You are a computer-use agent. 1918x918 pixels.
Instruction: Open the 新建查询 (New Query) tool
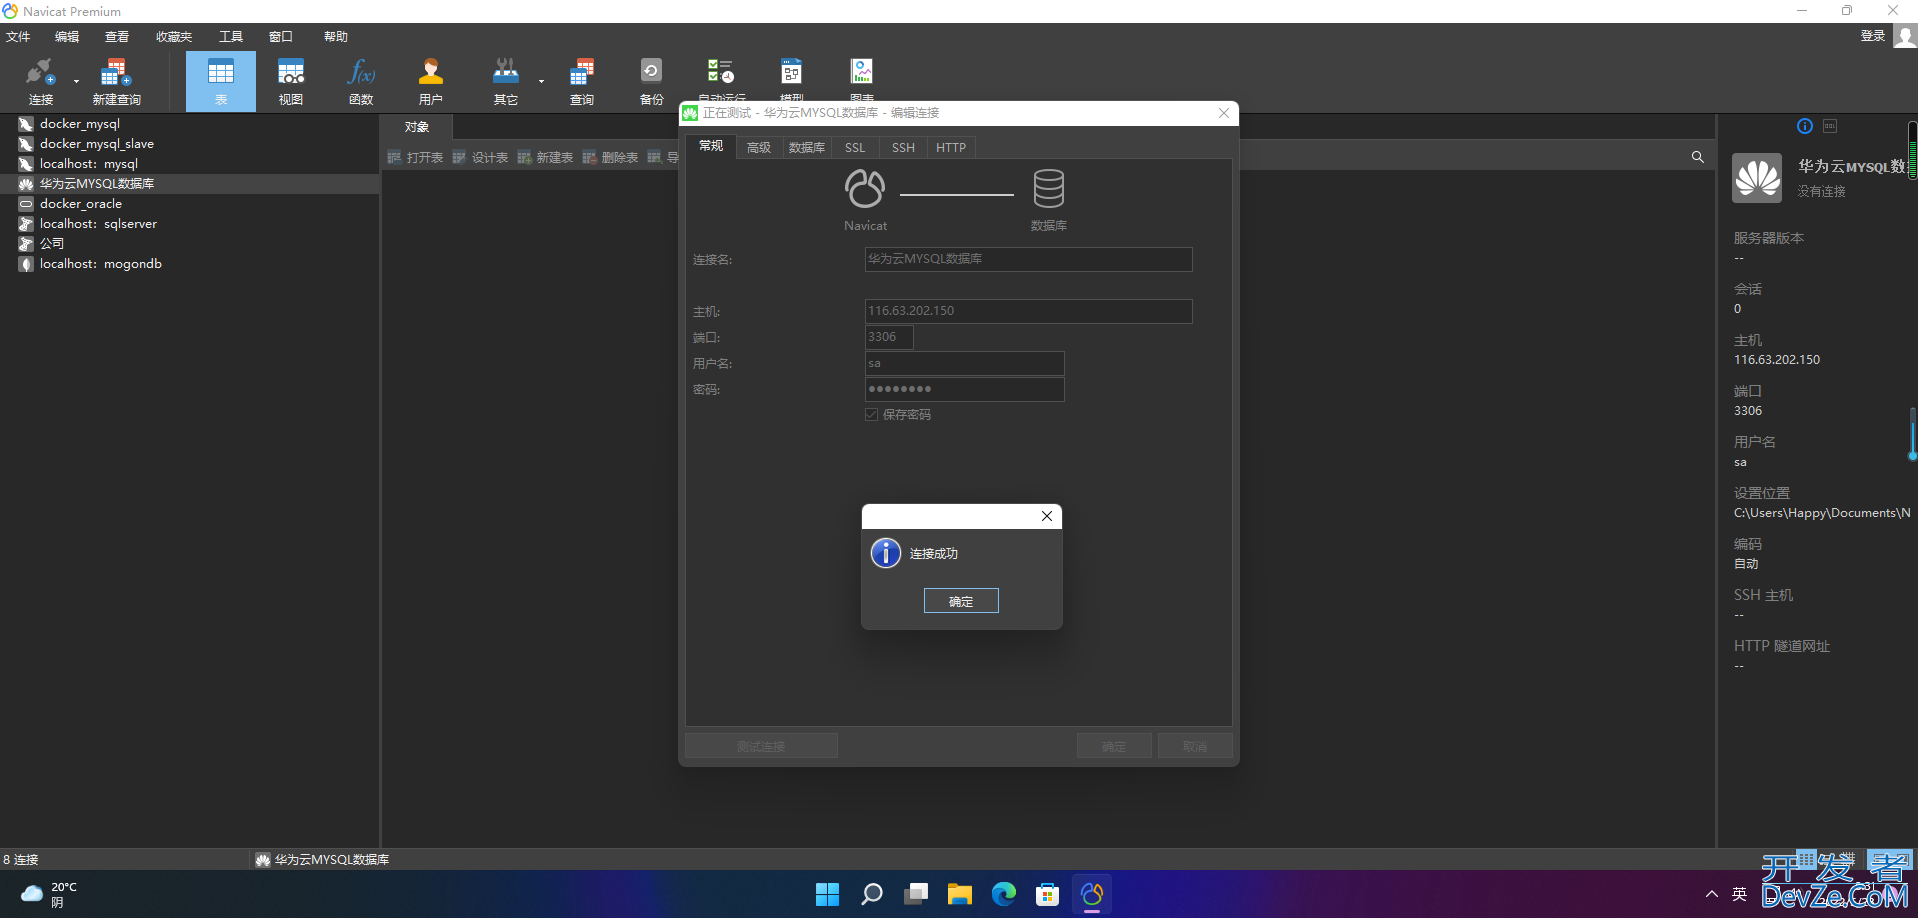[x=116, y=81]
